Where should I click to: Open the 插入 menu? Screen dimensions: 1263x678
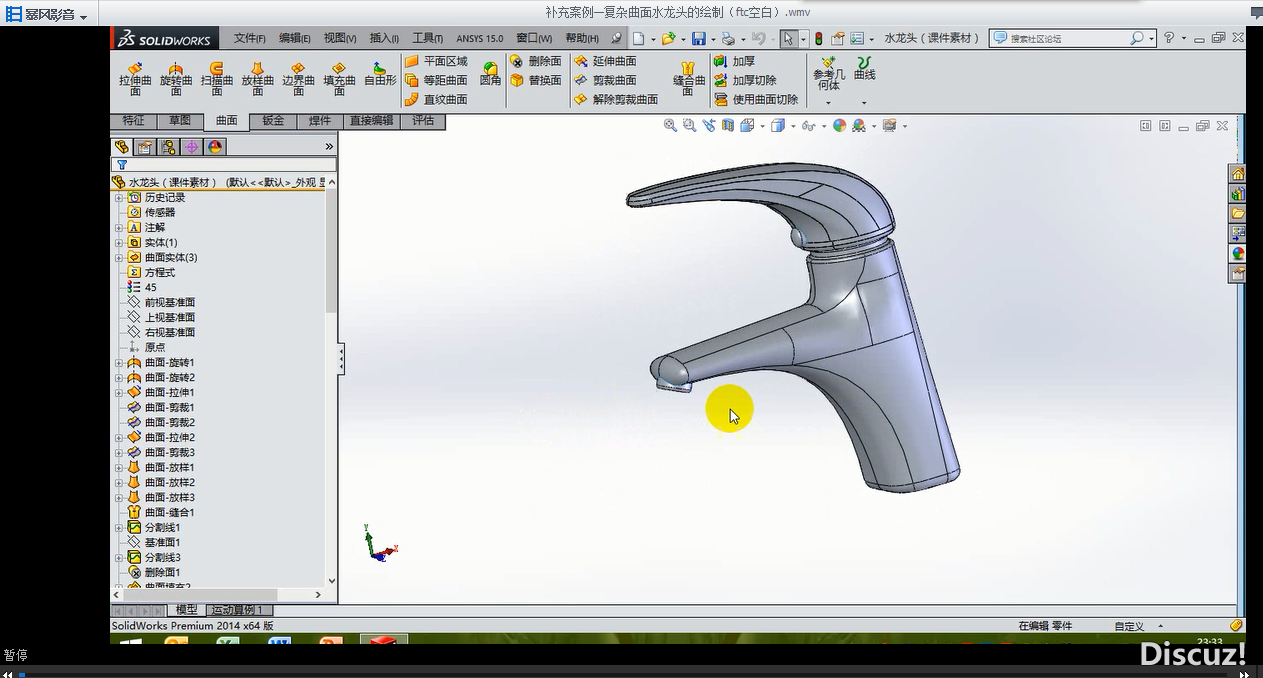[384, 39]
